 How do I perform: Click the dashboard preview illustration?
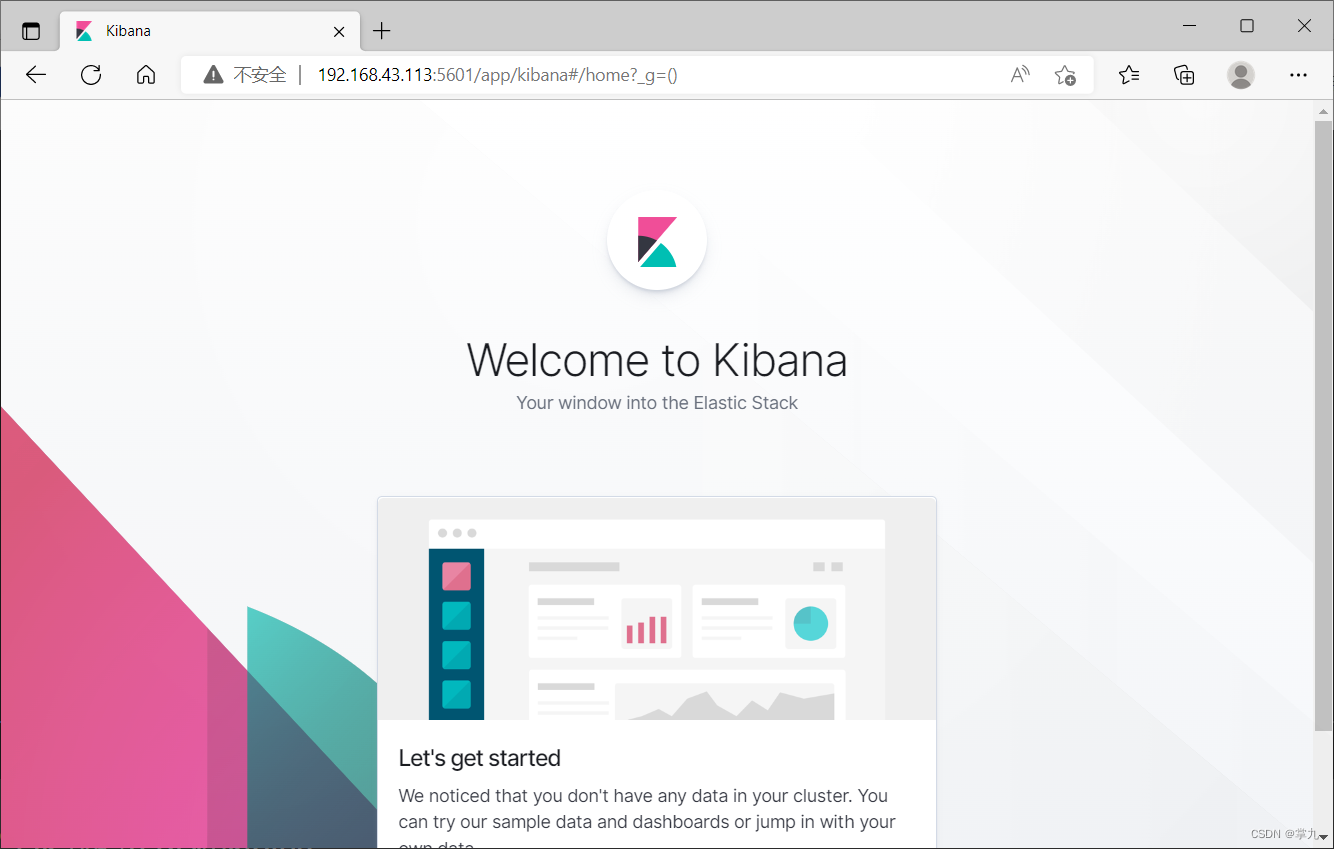point(657,609)
